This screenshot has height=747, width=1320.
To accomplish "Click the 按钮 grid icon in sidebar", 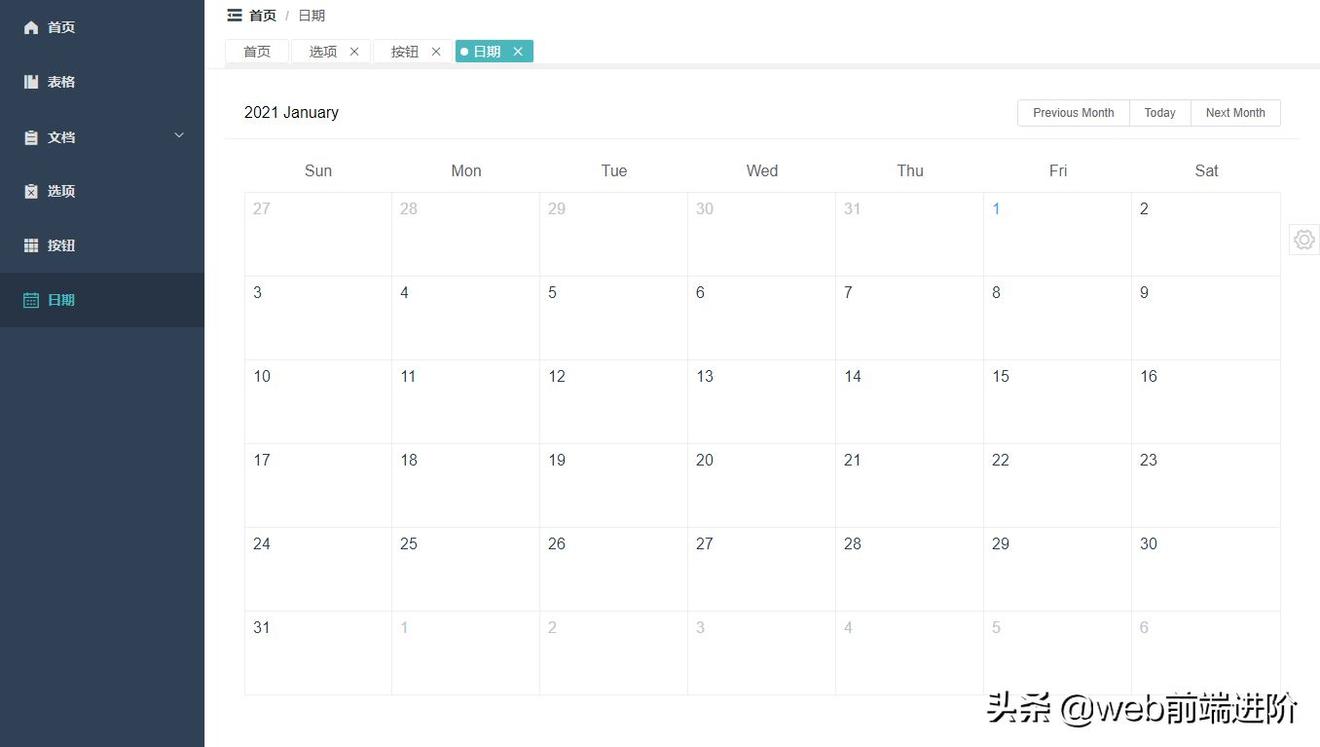I will (x=31, y=246).
